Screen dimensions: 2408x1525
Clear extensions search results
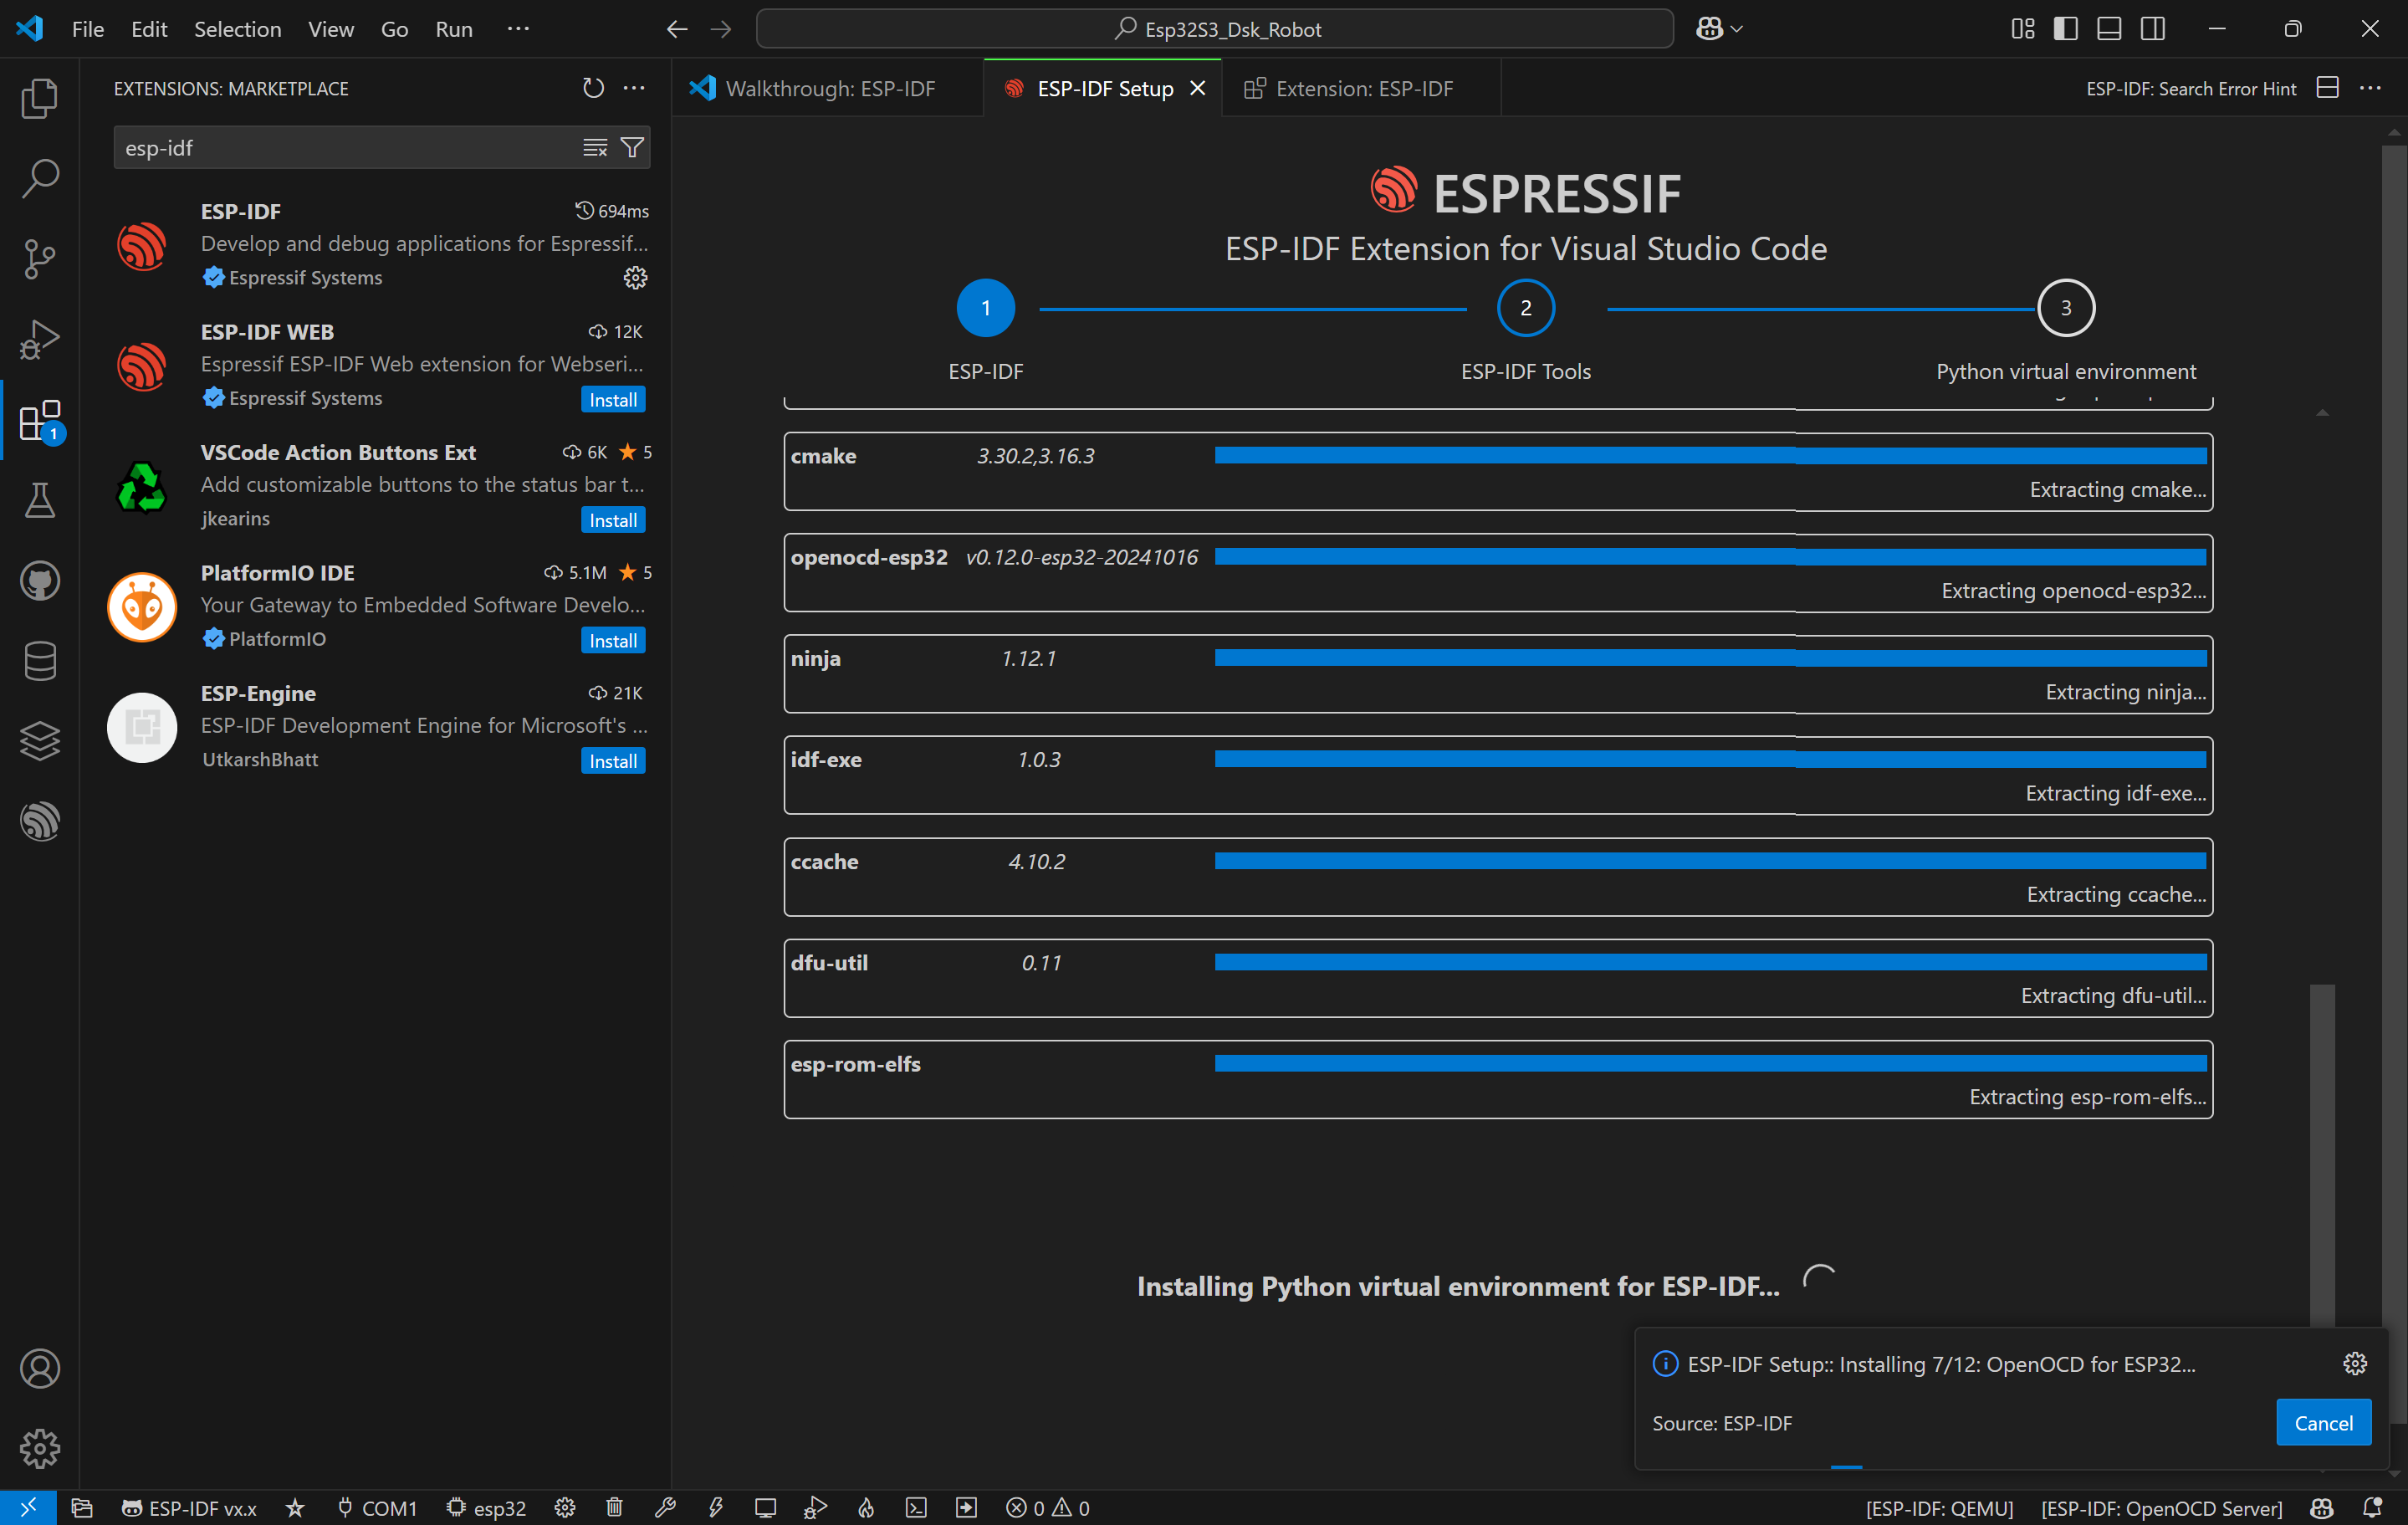coord(595,148)
